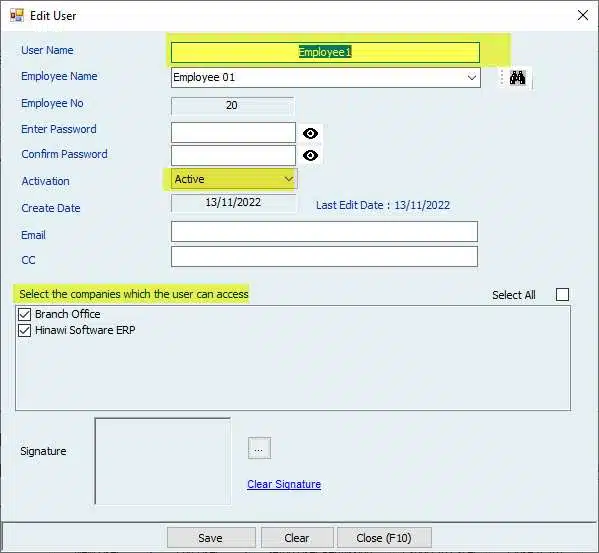
Task: Click the CC input field
Action: 324,256
